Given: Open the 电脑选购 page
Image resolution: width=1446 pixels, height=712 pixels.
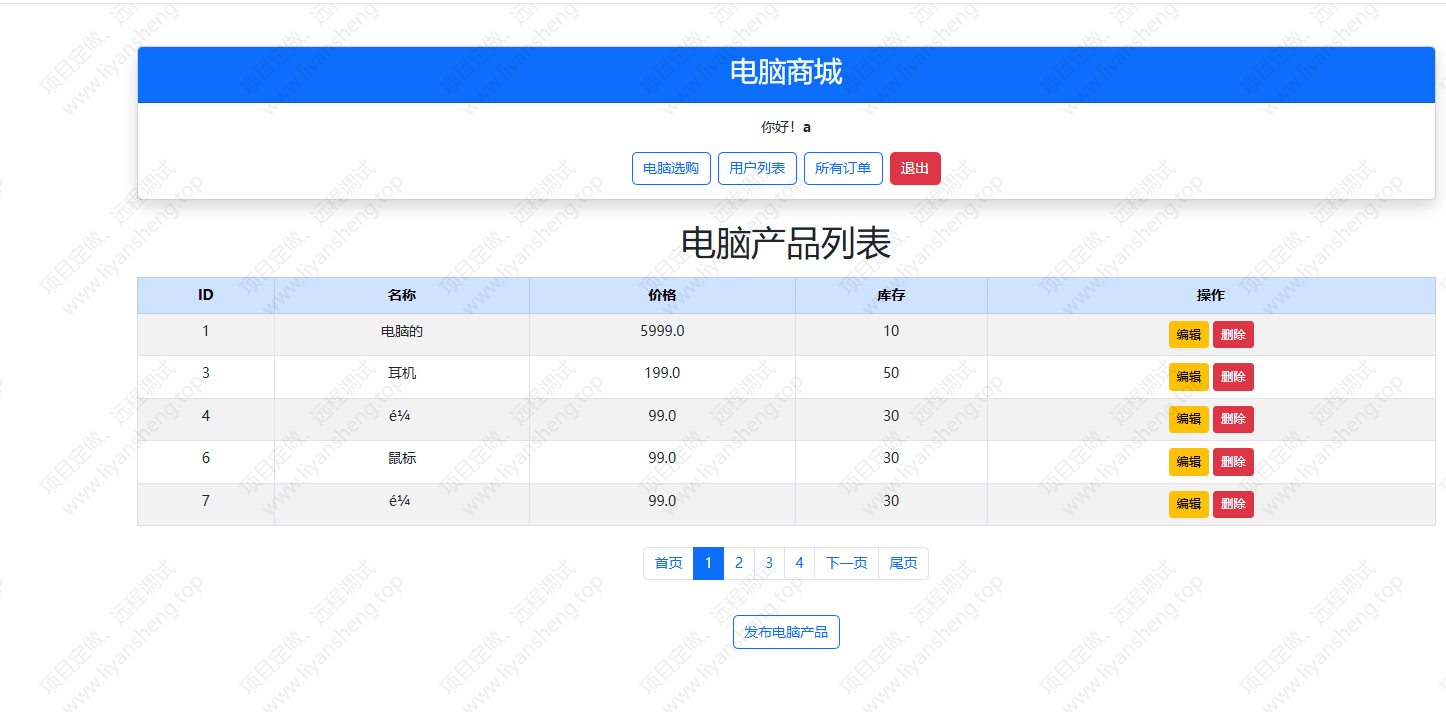Looking at the screenshot, I should coord(671,168).
